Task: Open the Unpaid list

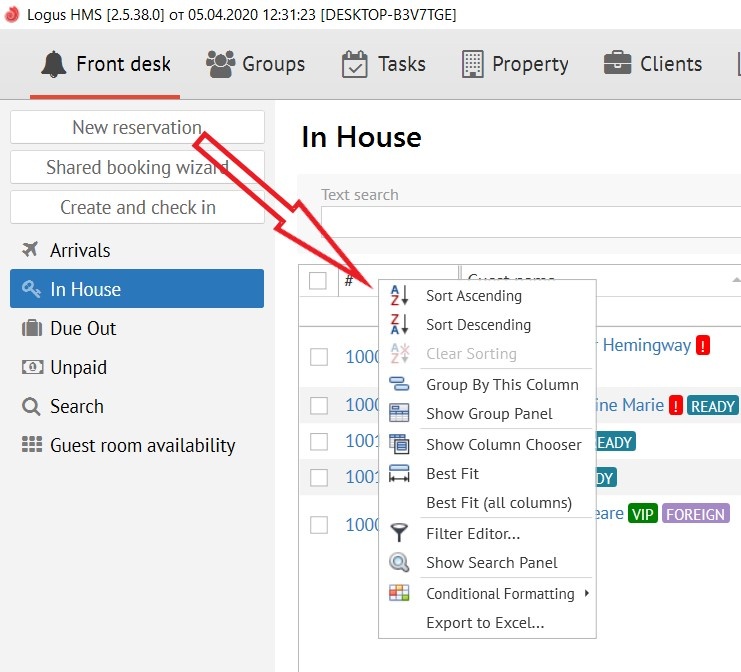Action: 137,367
